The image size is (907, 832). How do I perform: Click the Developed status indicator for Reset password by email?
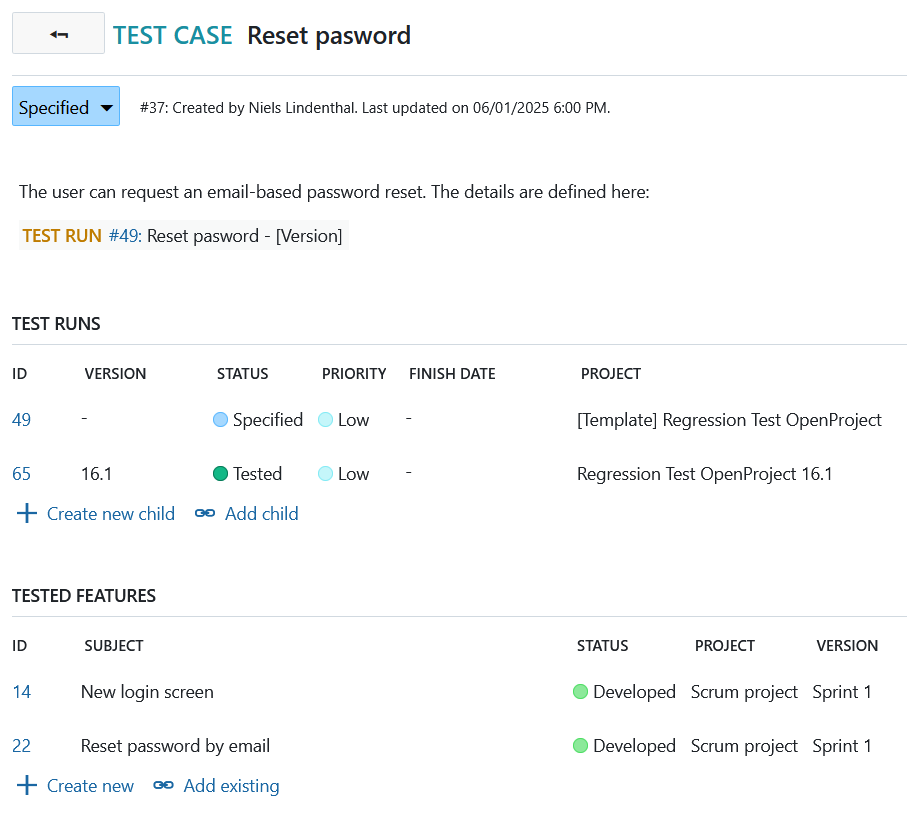[580, 746]
